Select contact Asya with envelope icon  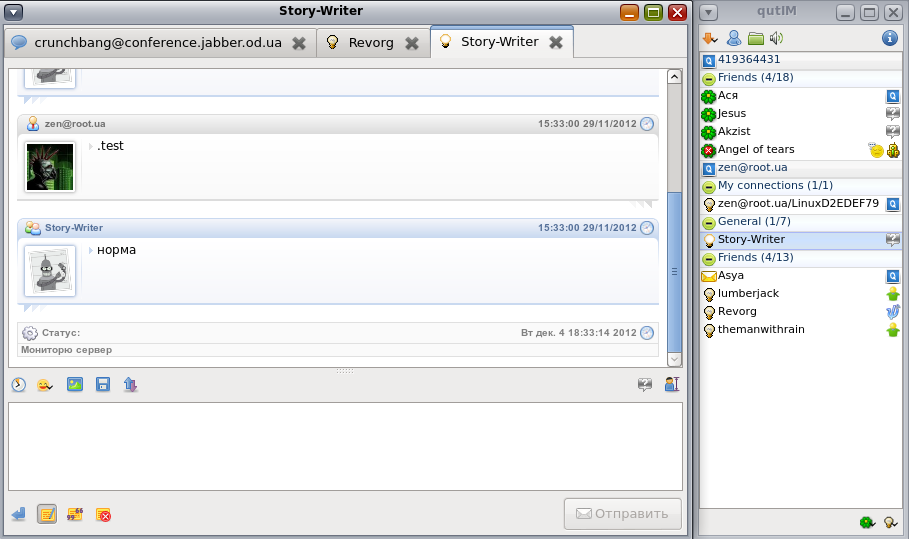pyautogui.click(x=801, y=276)
